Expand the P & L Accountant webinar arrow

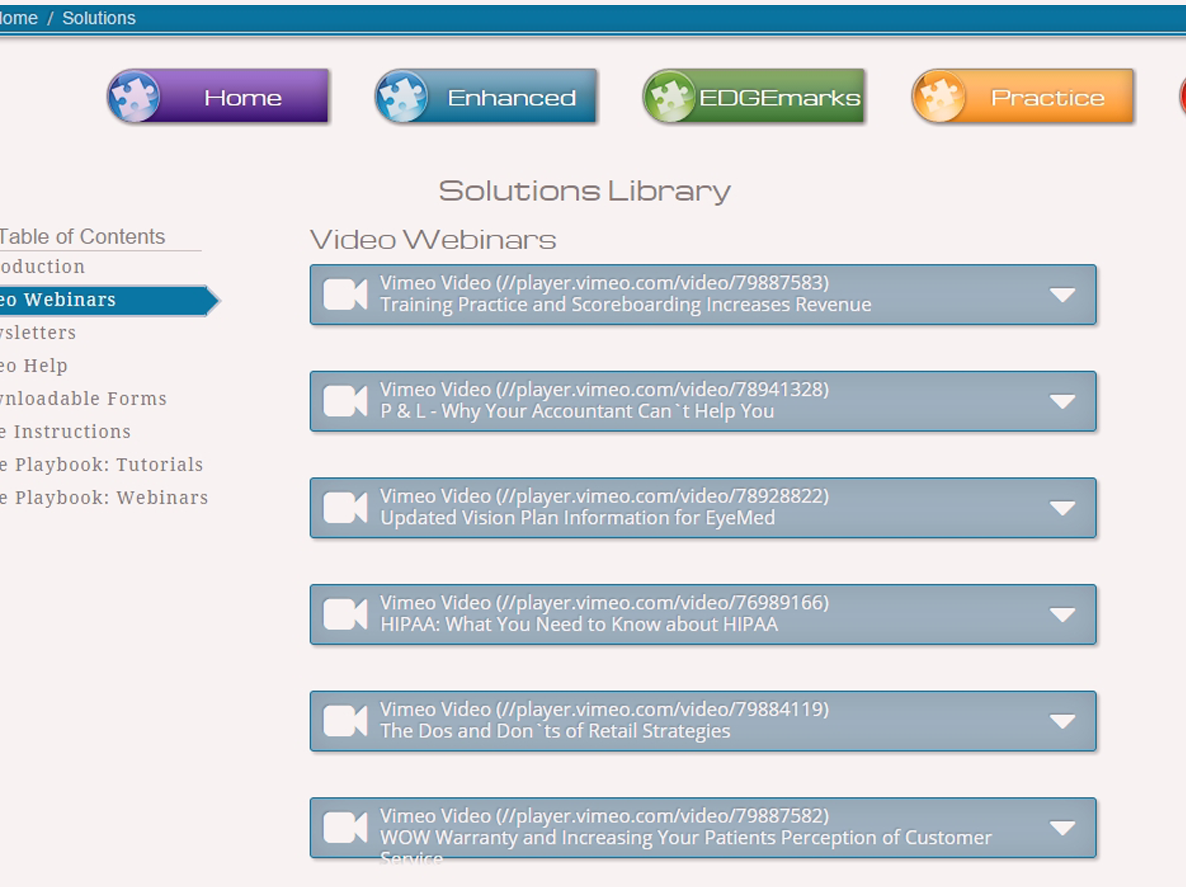(x=1063, y=402)
